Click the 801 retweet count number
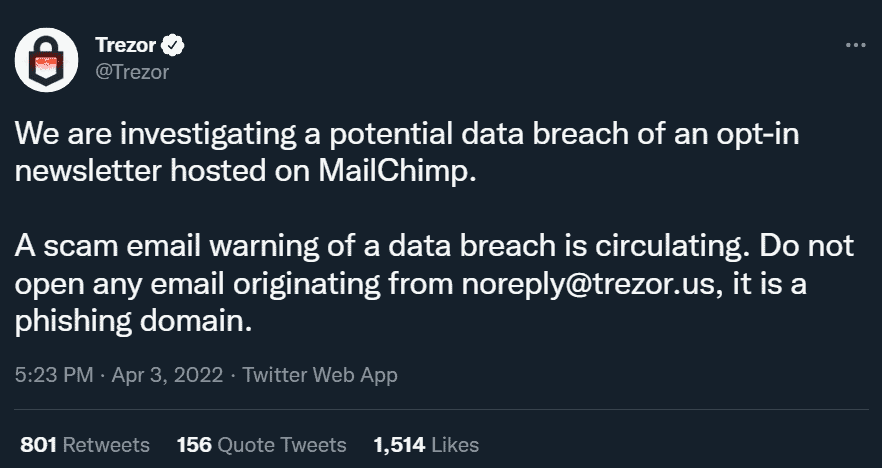Image resolution: width=882 pixels, height=468 pixels. 38,445
